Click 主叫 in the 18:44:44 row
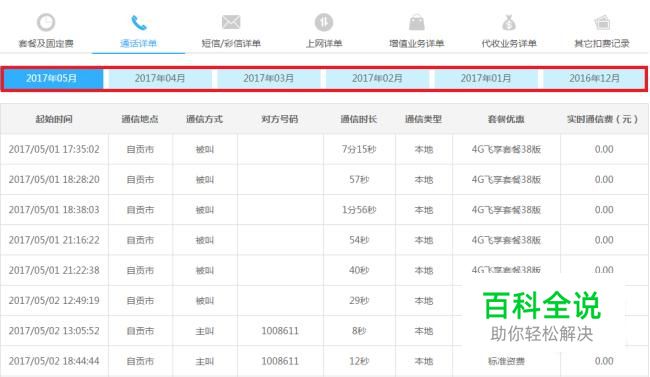This screenshot has width=650, height=377. coord(205,361)
